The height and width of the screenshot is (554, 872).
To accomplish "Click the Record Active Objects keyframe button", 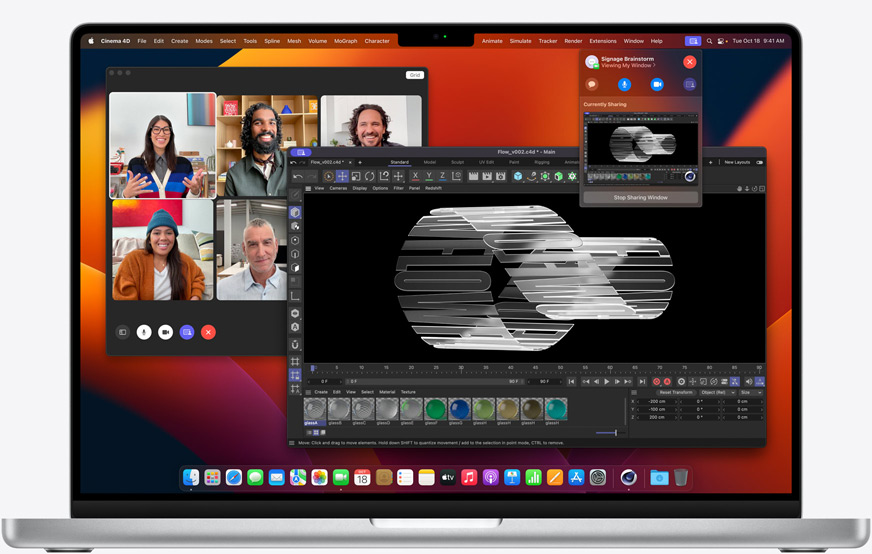I will click(x=657, y=382).
